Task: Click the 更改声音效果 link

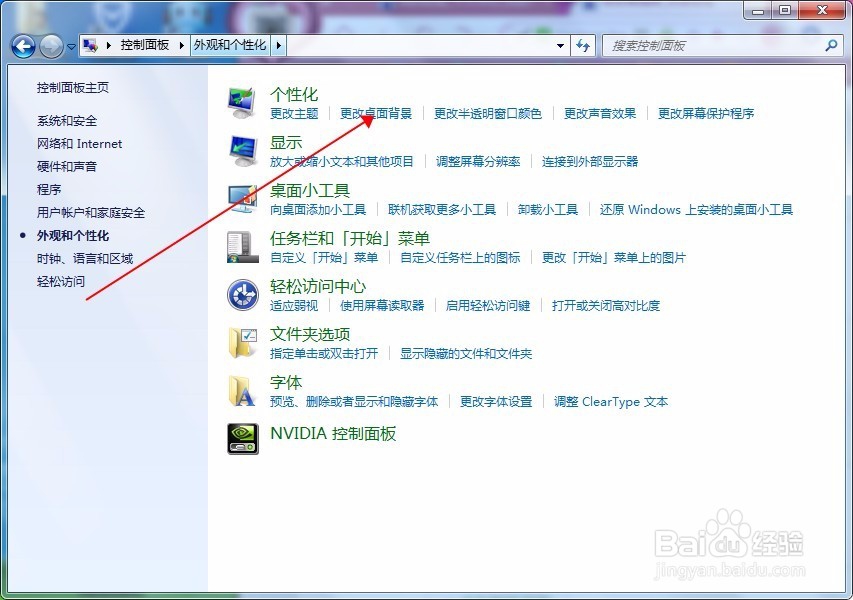Action: tap(600, 113)
